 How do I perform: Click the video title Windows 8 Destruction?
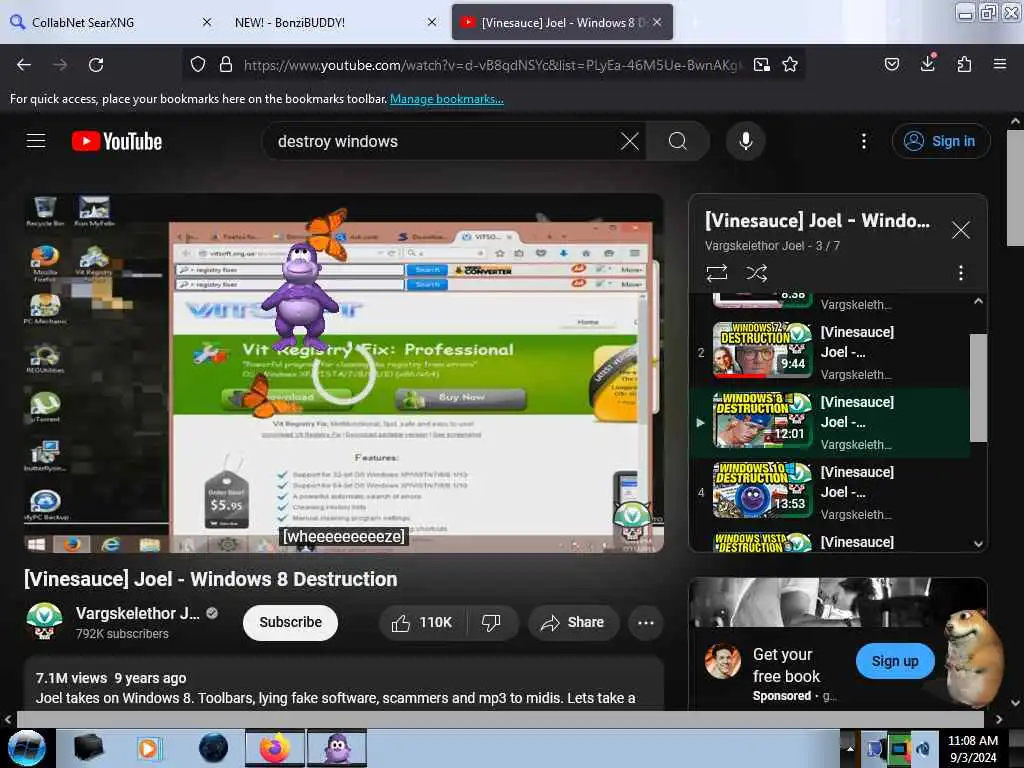click(210, 579)
